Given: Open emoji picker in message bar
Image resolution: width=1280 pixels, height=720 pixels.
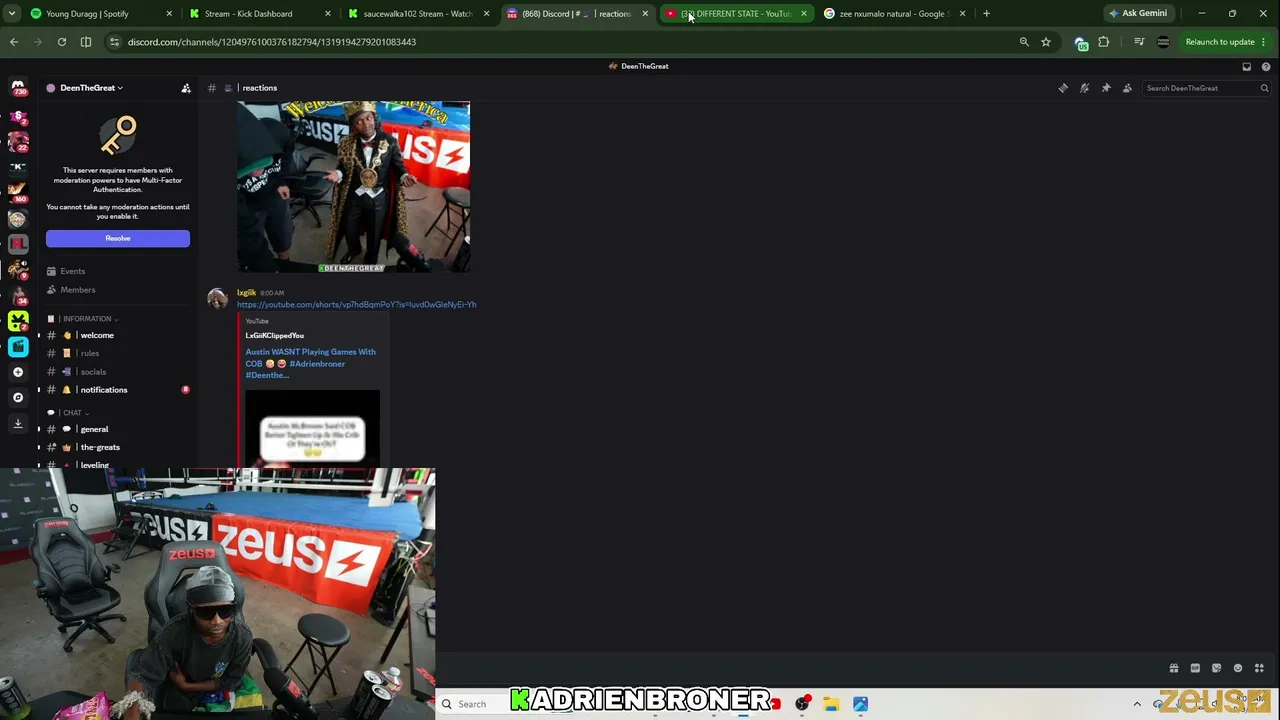Looking at the screenshot, I should pos(1238,668).
